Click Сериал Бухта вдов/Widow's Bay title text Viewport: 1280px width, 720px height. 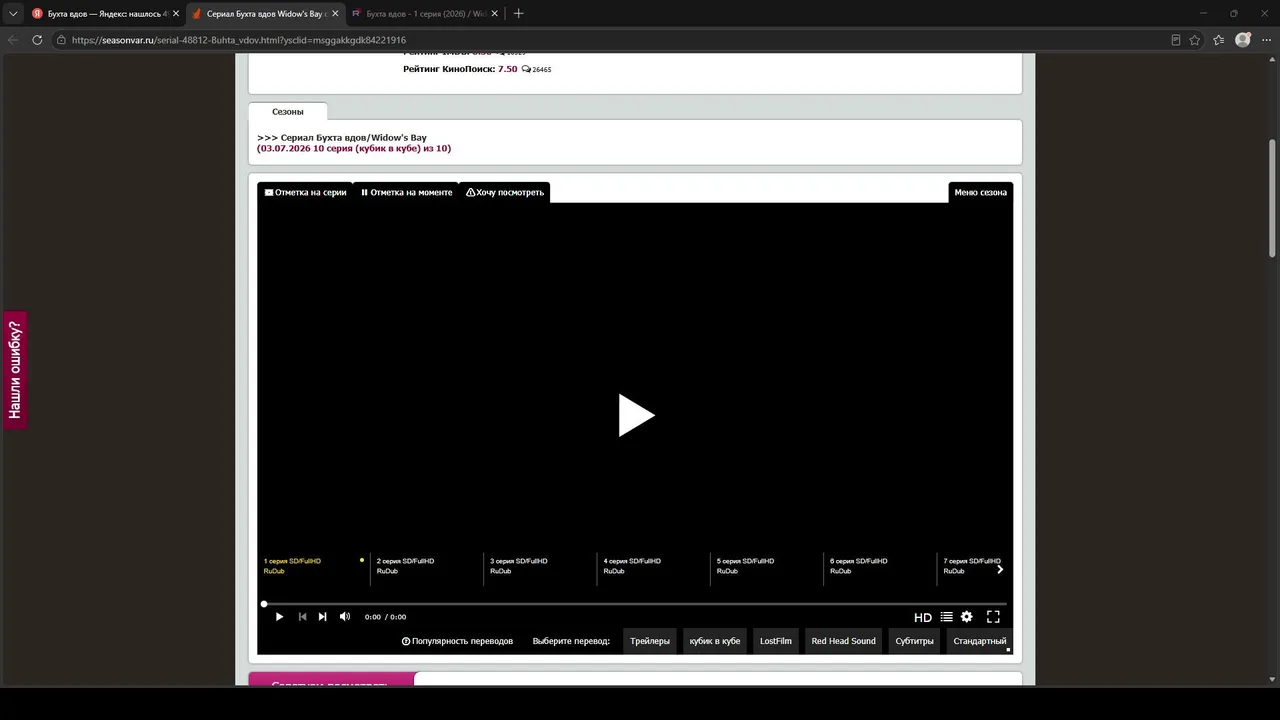point(353,137)
